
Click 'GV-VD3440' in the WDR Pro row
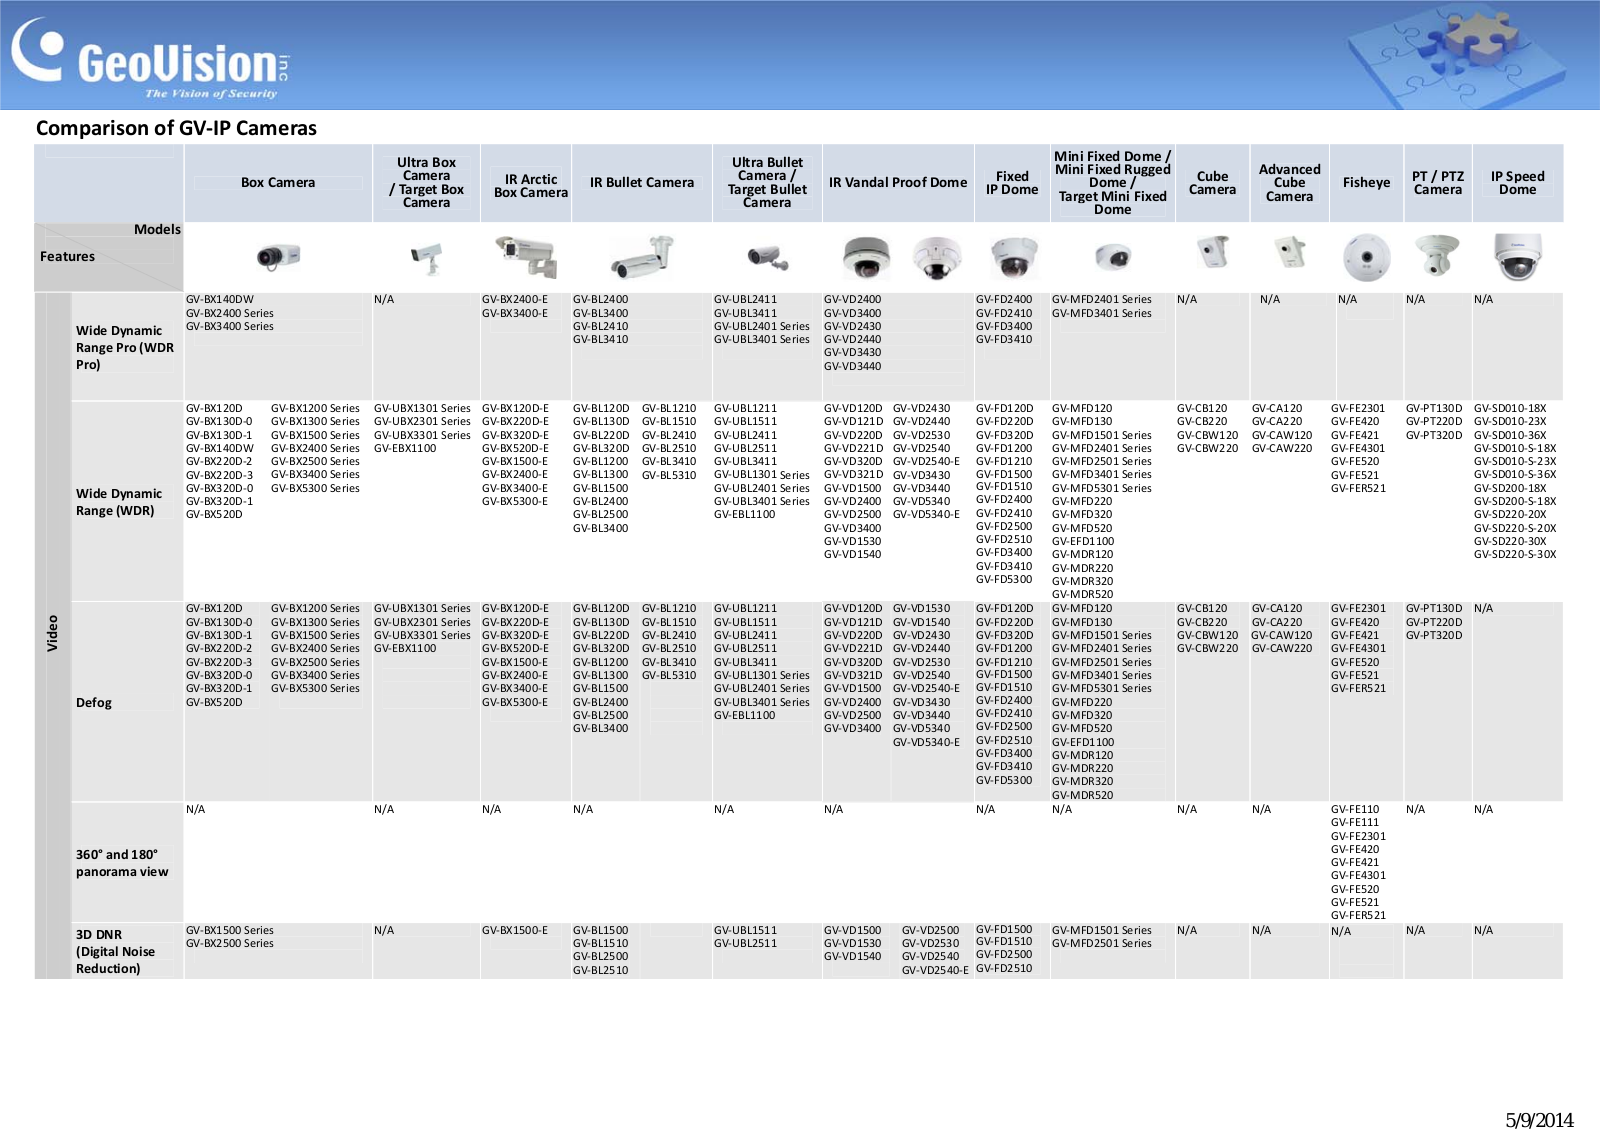point(853,367)
